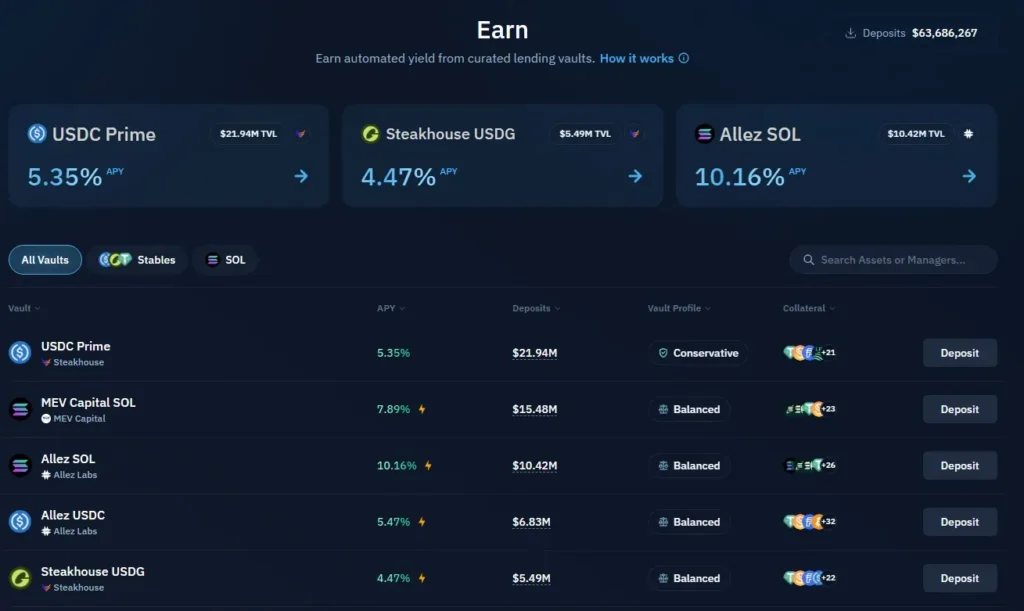The image size is (1024, 611).
Task: Click collateral icons stack showing +22
Action: coord(810,578)
